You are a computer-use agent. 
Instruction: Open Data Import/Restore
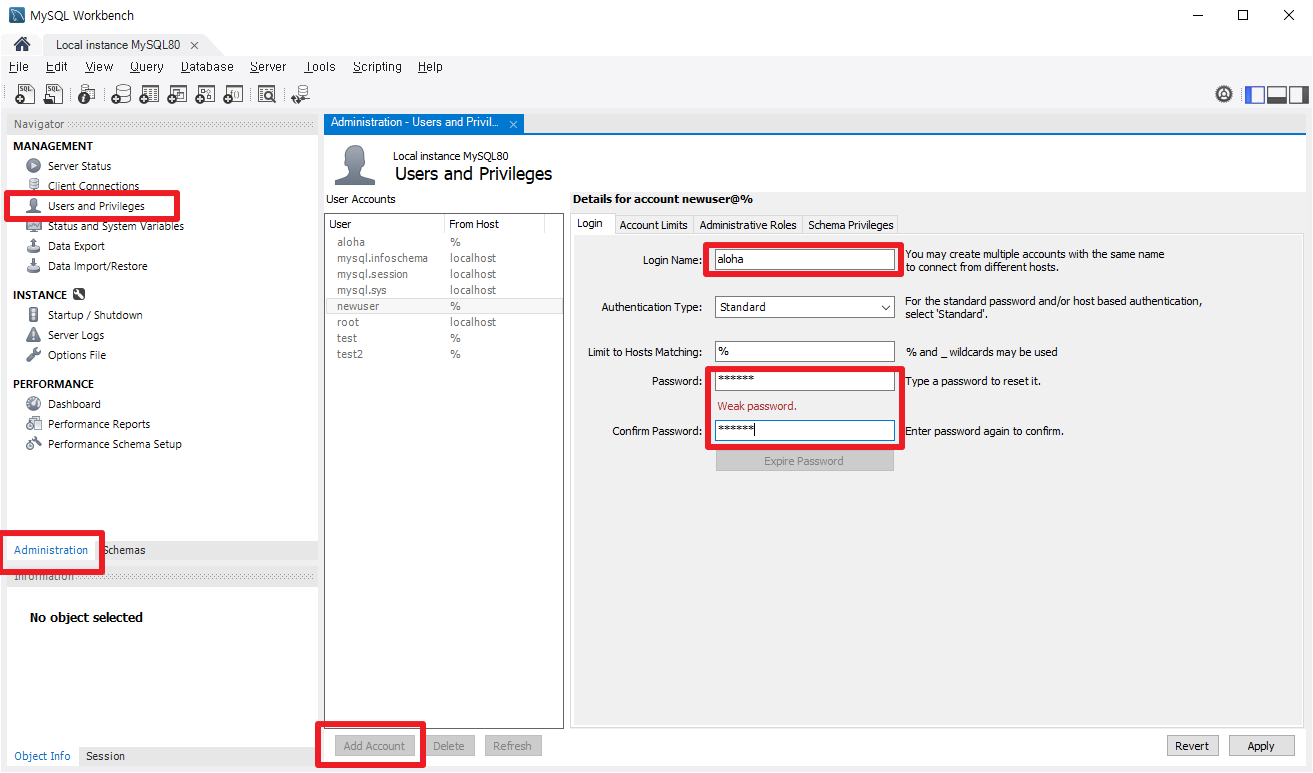click(x=97, y=266)
